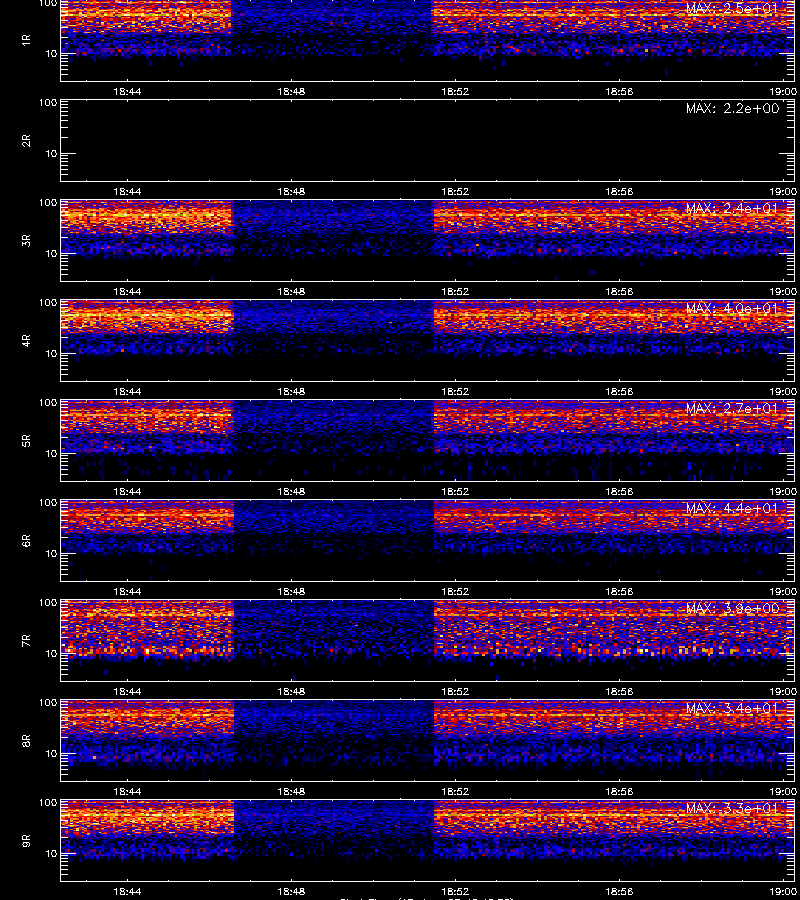
Task: Select the 'MAX: 3.3e+01' label in panel 9R
Action: coord(732,808)
